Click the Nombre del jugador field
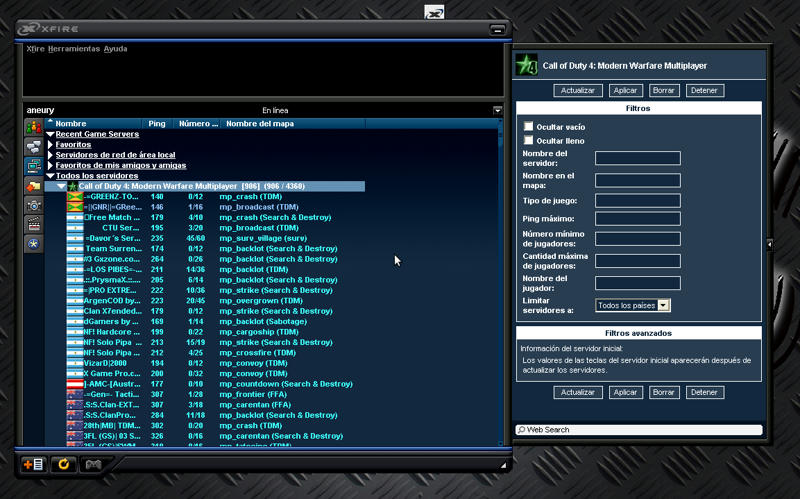The width and height of the screenshot is (800, 499). [638, 283]
